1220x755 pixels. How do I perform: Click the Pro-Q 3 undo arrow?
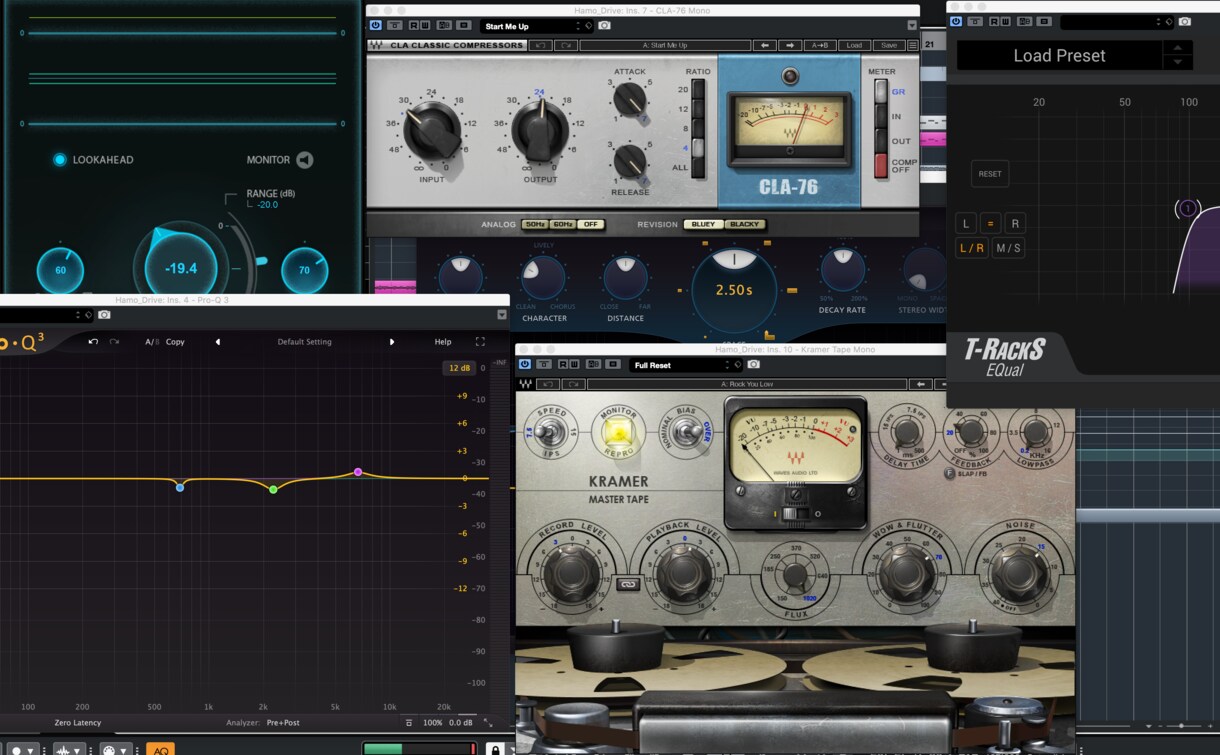tap(93, 342)
